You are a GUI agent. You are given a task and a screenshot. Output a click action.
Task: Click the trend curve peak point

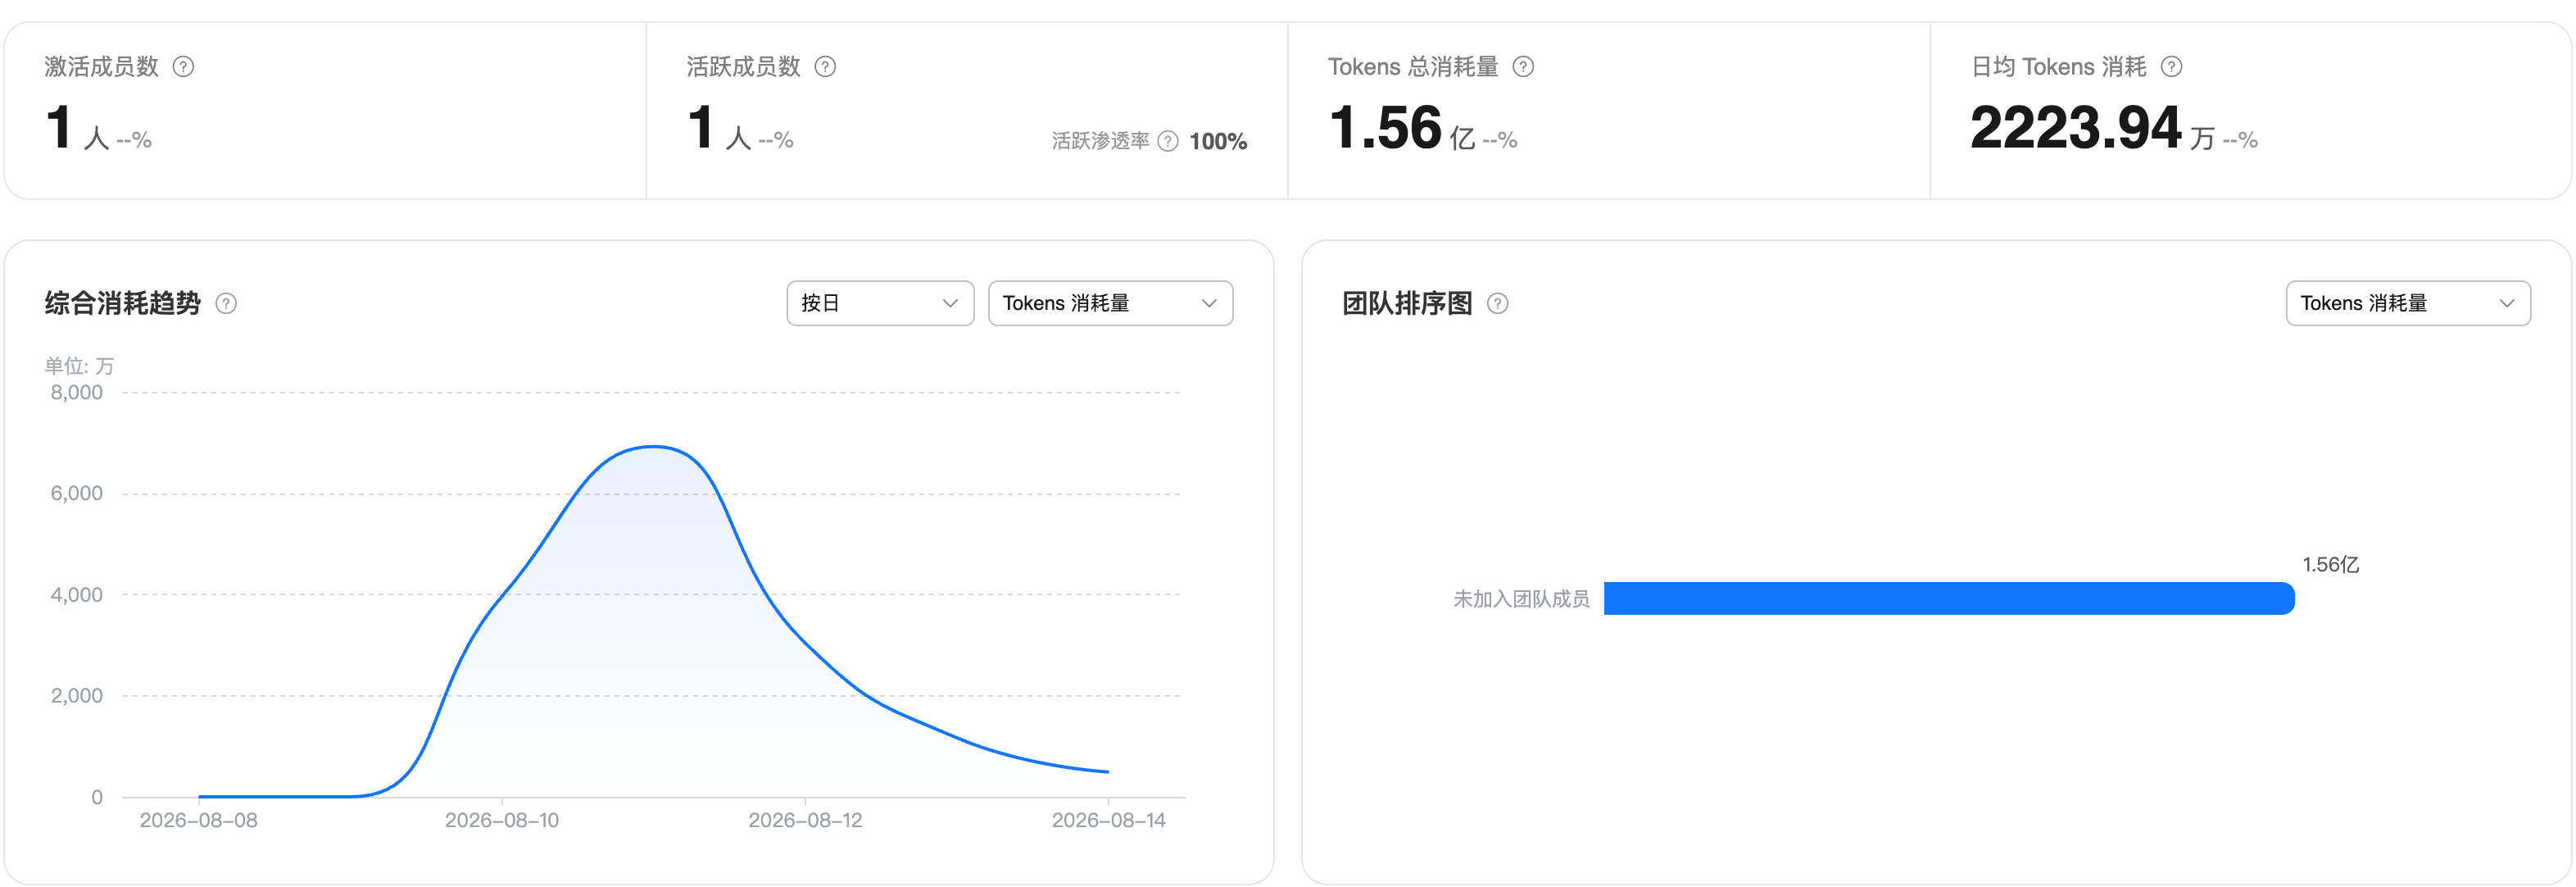click(653, 447)
